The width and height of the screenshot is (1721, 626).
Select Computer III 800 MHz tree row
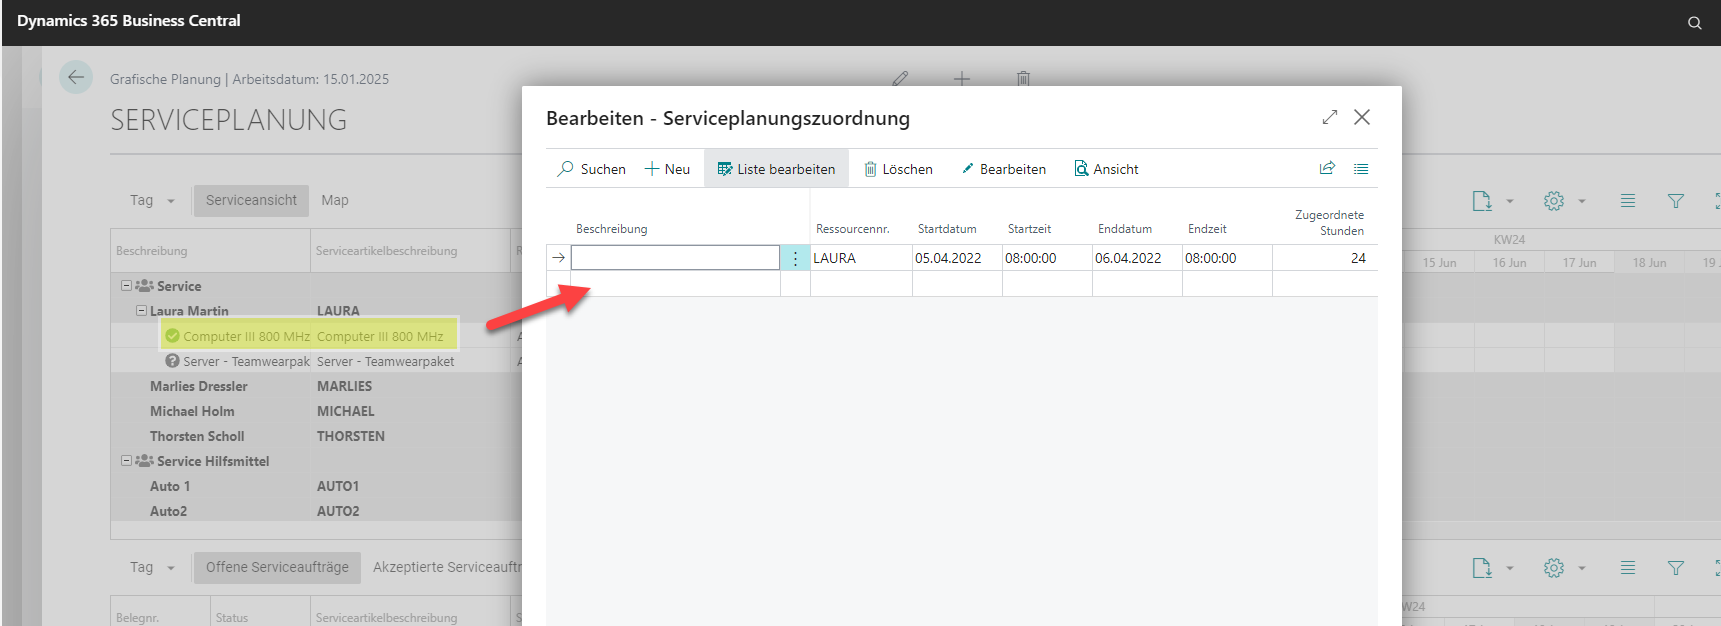click(x=309, y=336)
